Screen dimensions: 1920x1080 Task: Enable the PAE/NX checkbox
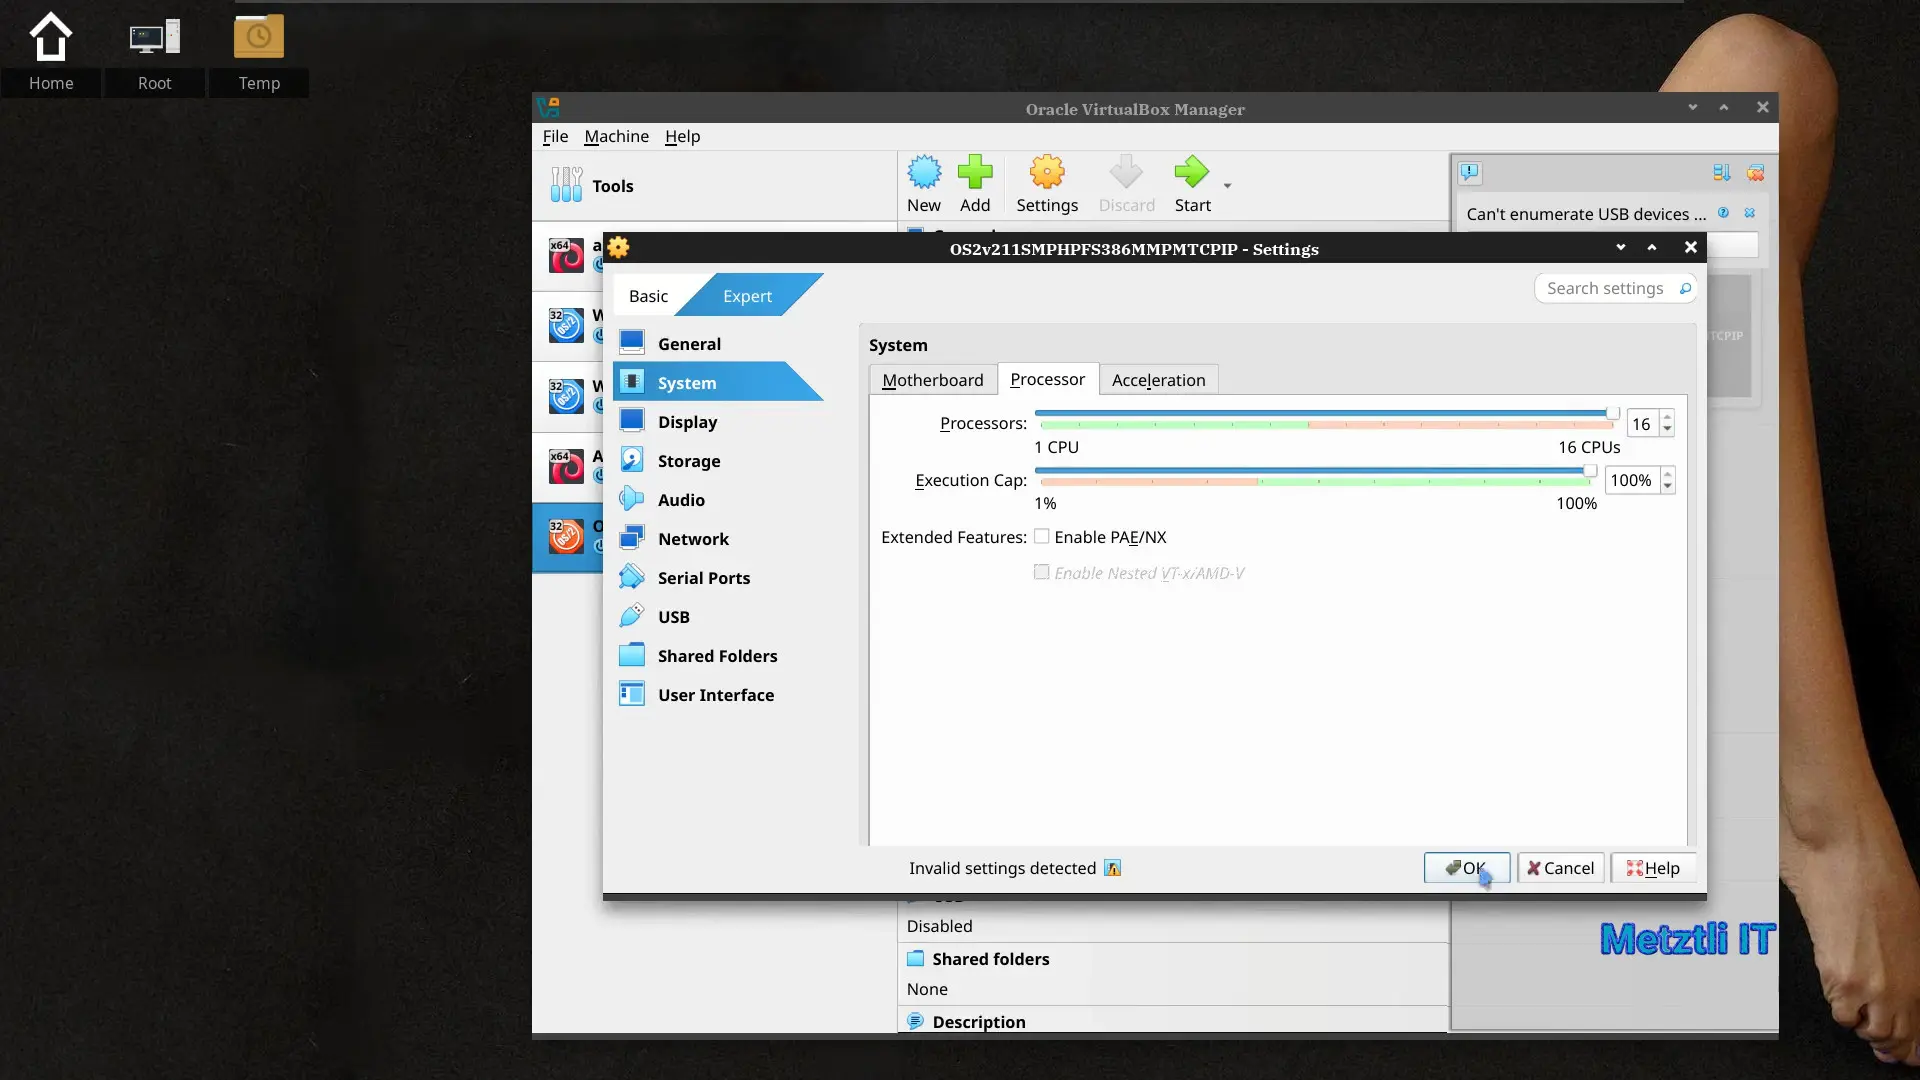(1041, 536)
